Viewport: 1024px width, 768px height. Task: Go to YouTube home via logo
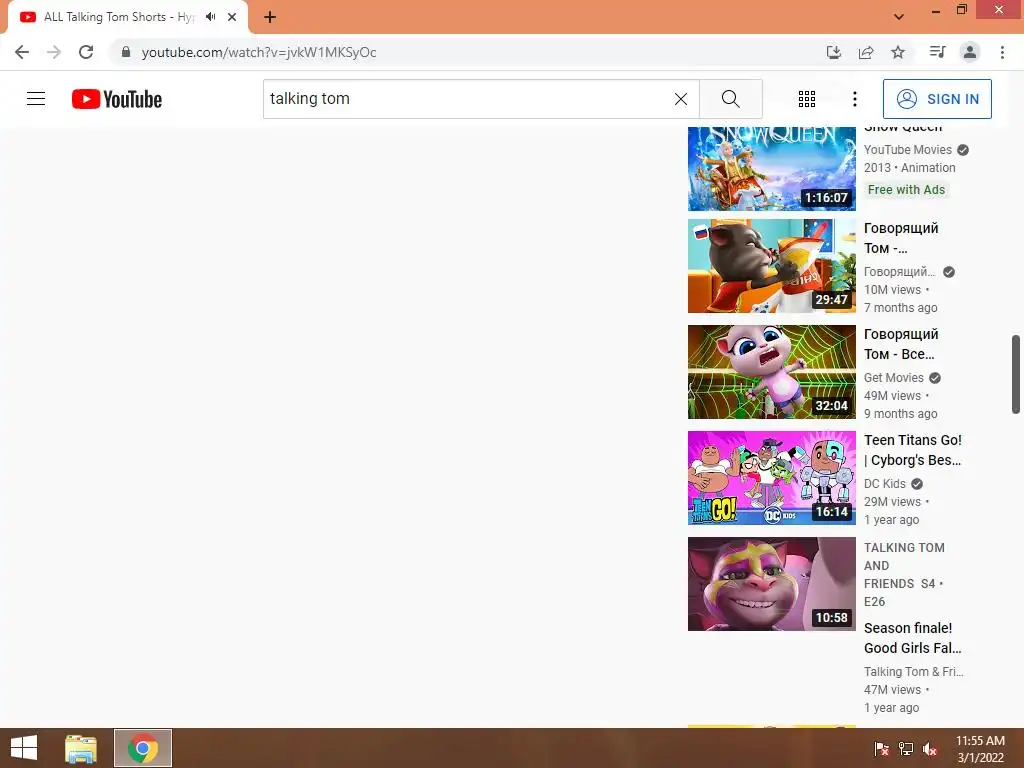117,99
